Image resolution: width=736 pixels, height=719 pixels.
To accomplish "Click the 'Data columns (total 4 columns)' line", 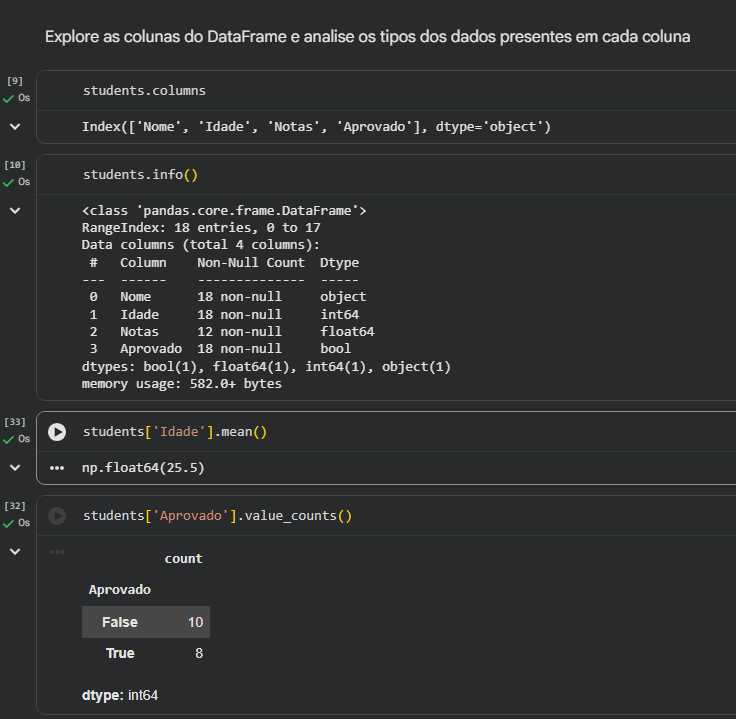I will click(x=200, y=245).
